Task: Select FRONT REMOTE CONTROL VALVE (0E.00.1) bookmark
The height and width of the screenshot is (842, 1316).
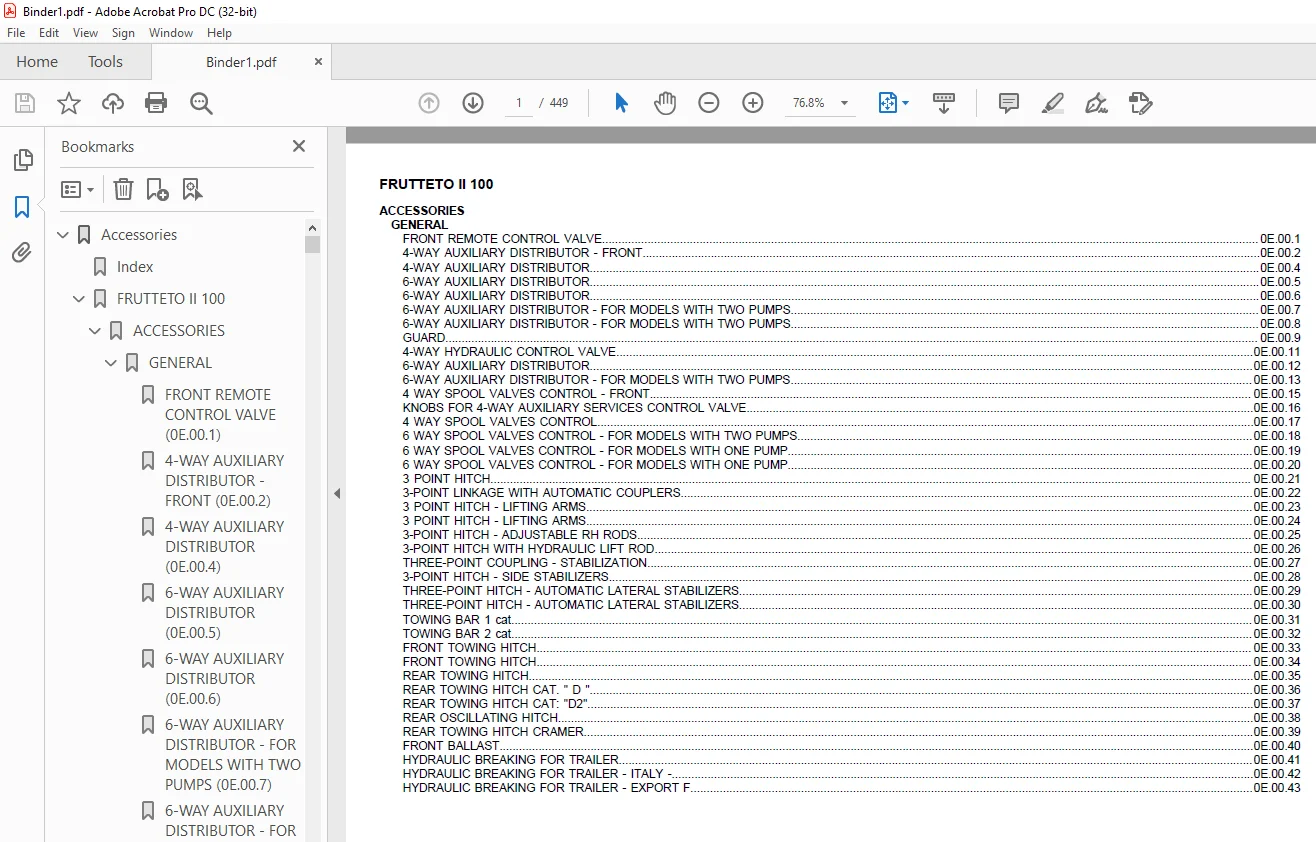Action: (220, 415)
